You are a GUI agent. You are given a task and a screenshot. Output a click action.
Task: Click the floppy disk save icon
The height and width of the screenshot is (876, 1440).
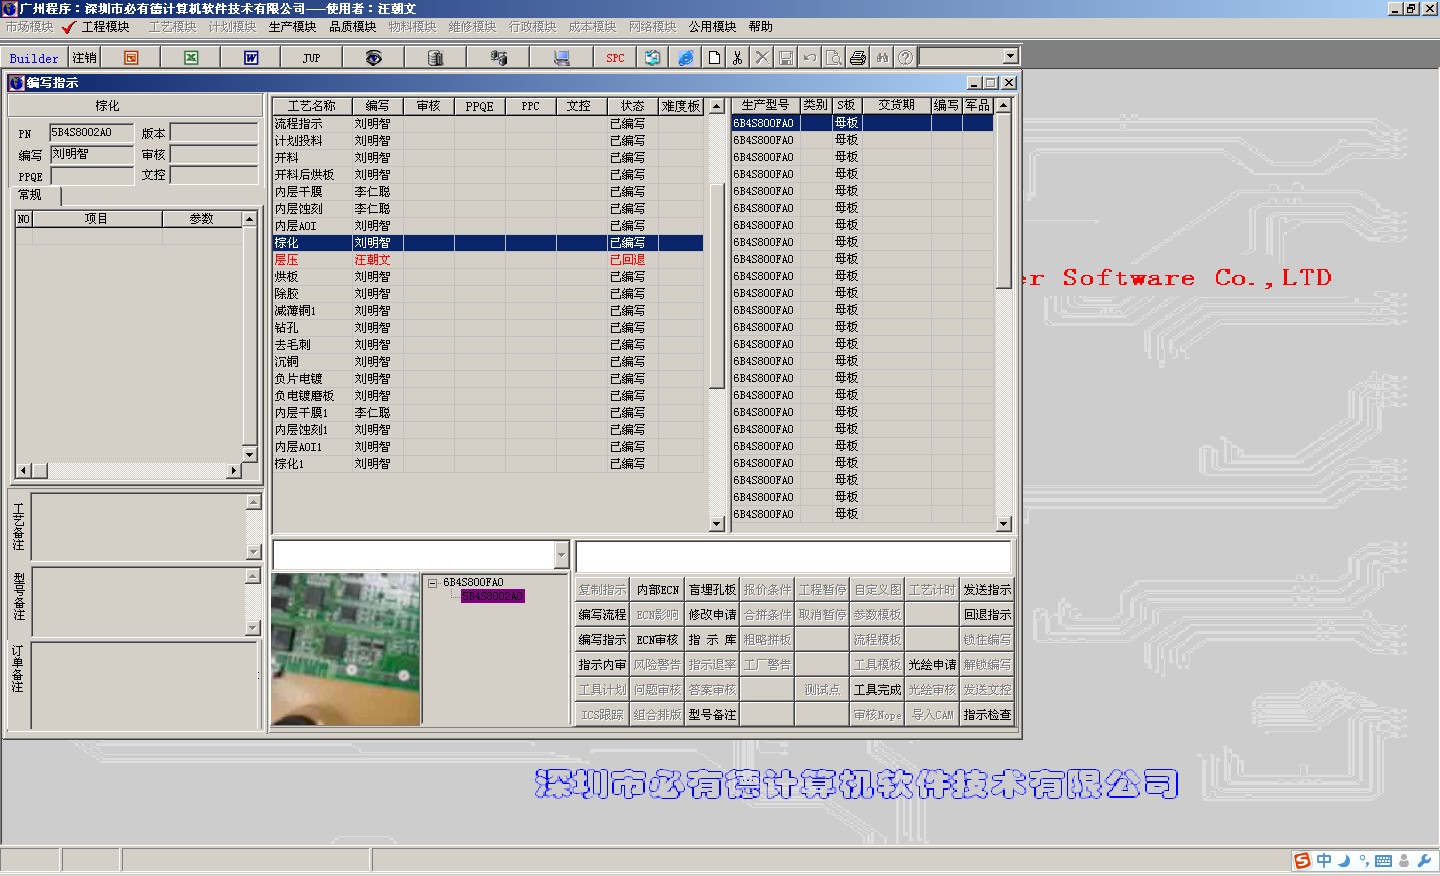pos(786,58)
